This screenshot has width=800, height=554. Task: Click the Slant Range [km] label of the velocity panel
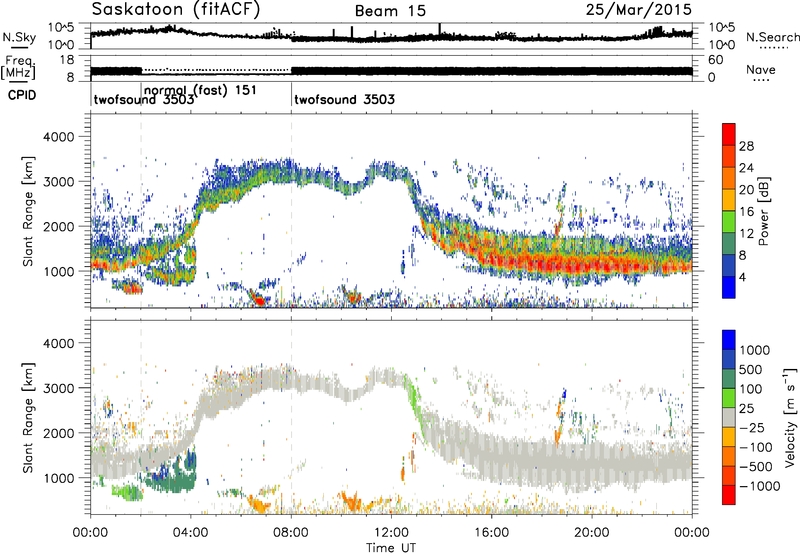(x=28, y=417)
